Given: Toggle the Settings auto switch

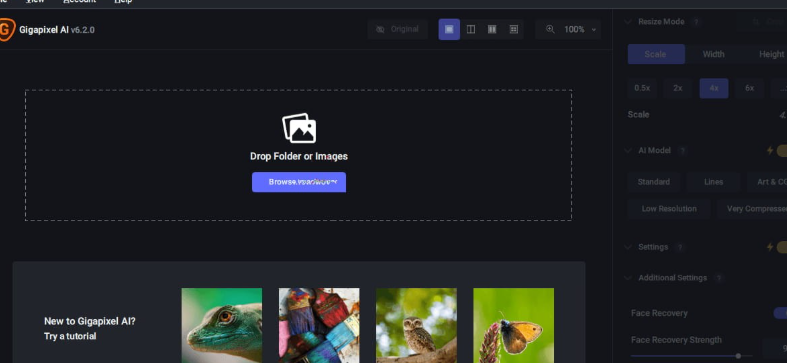Looking at the screenshot, I should [x=781, y=247].
